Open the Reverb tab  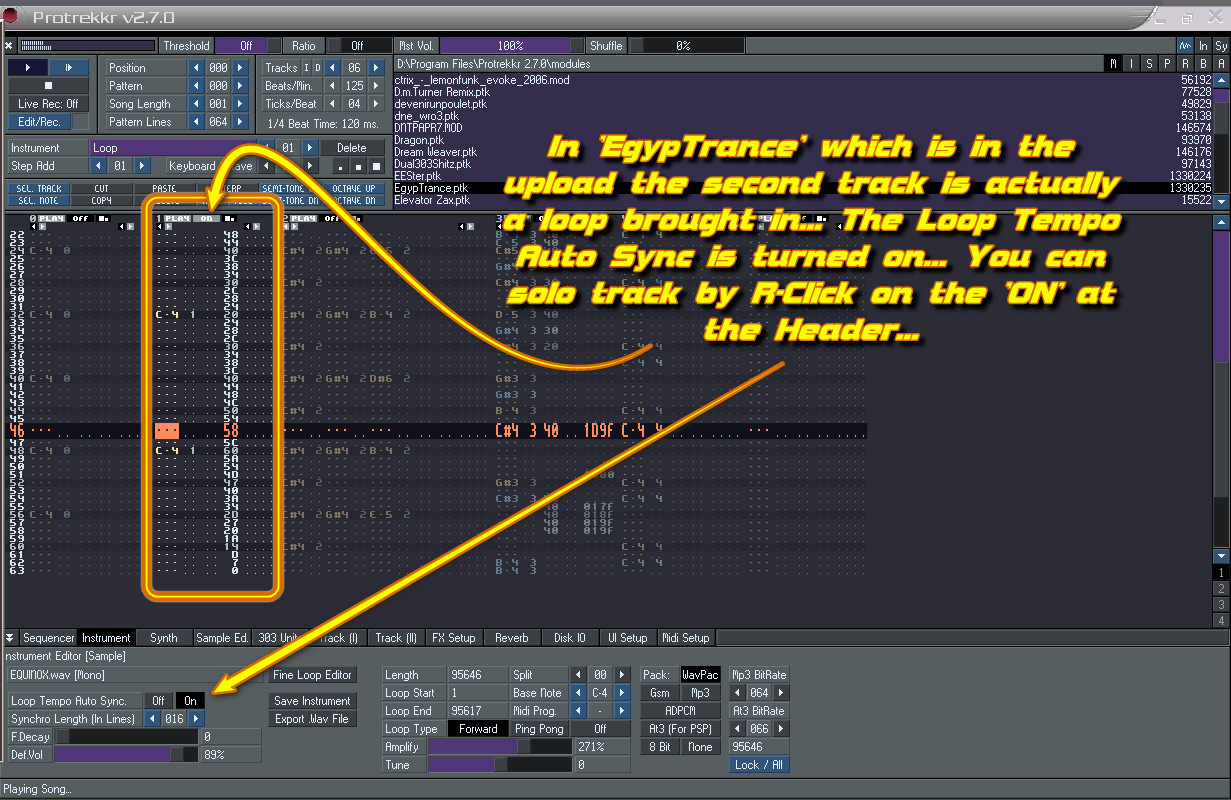(512, 637)
